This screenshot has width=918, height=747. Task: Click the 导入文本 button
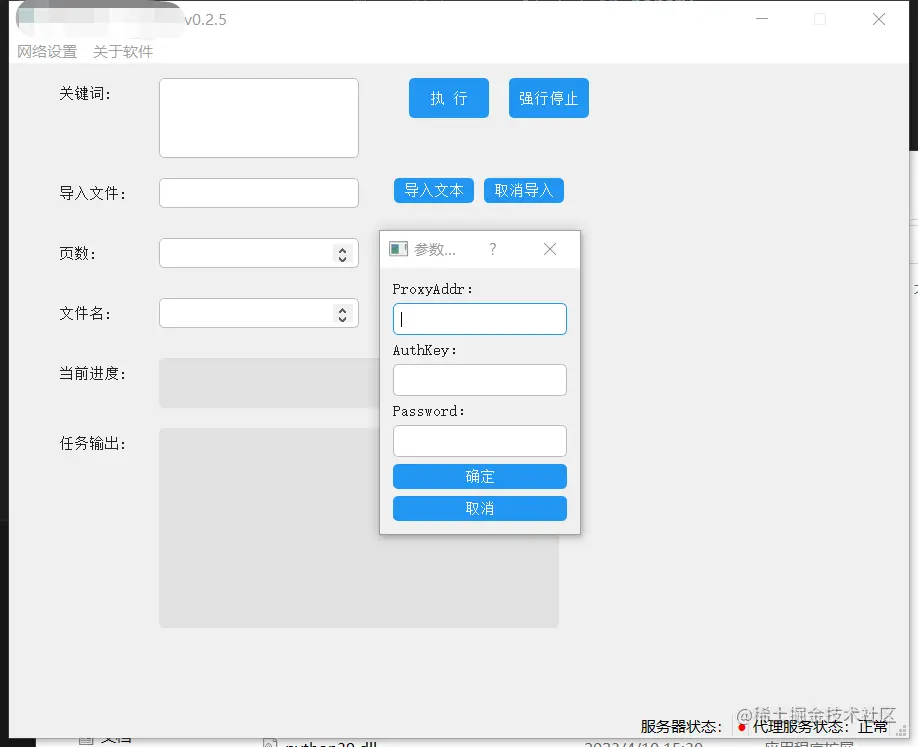pos(434,190)
